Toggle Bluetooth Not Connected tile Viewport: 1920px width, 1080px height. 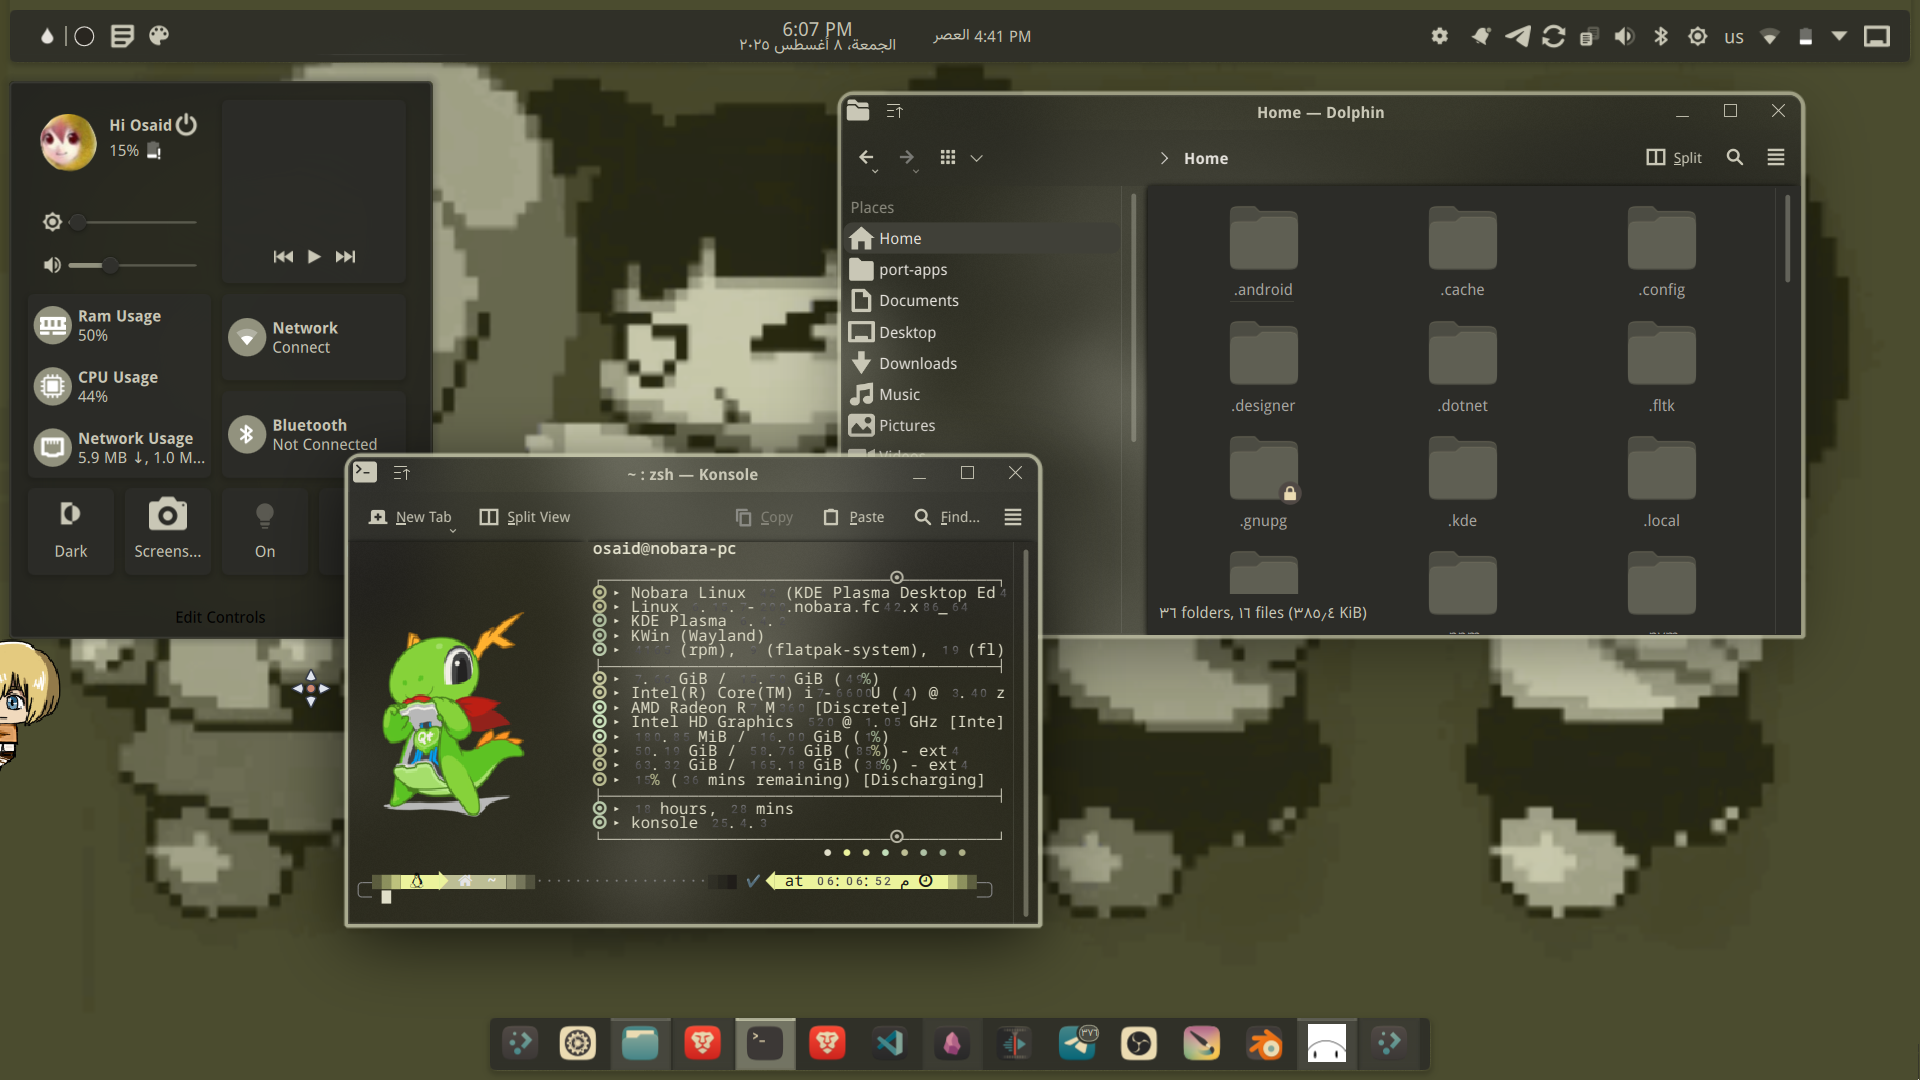click(314, 434)
